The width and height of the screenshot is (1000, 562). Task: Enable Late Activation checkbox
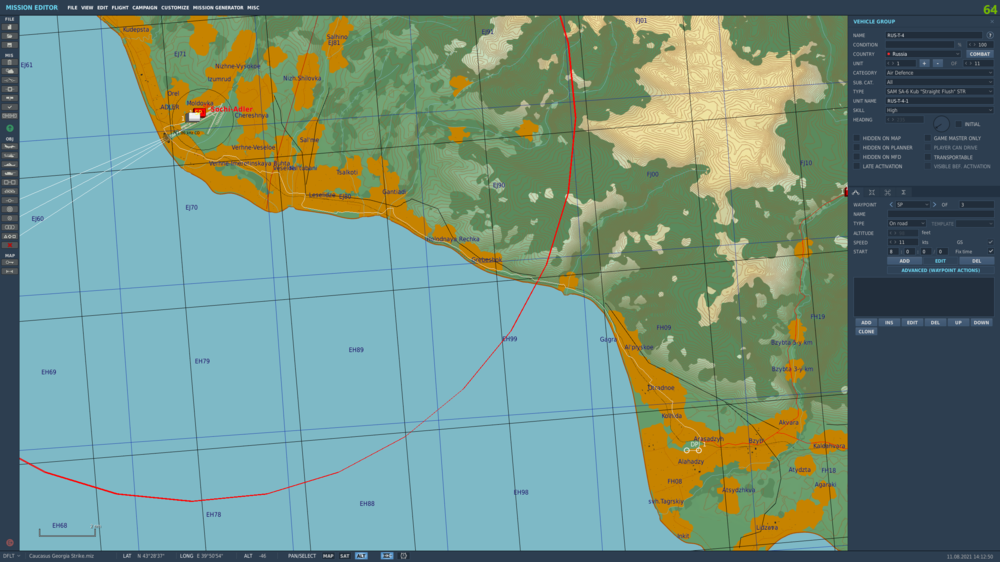coord(857,166)
